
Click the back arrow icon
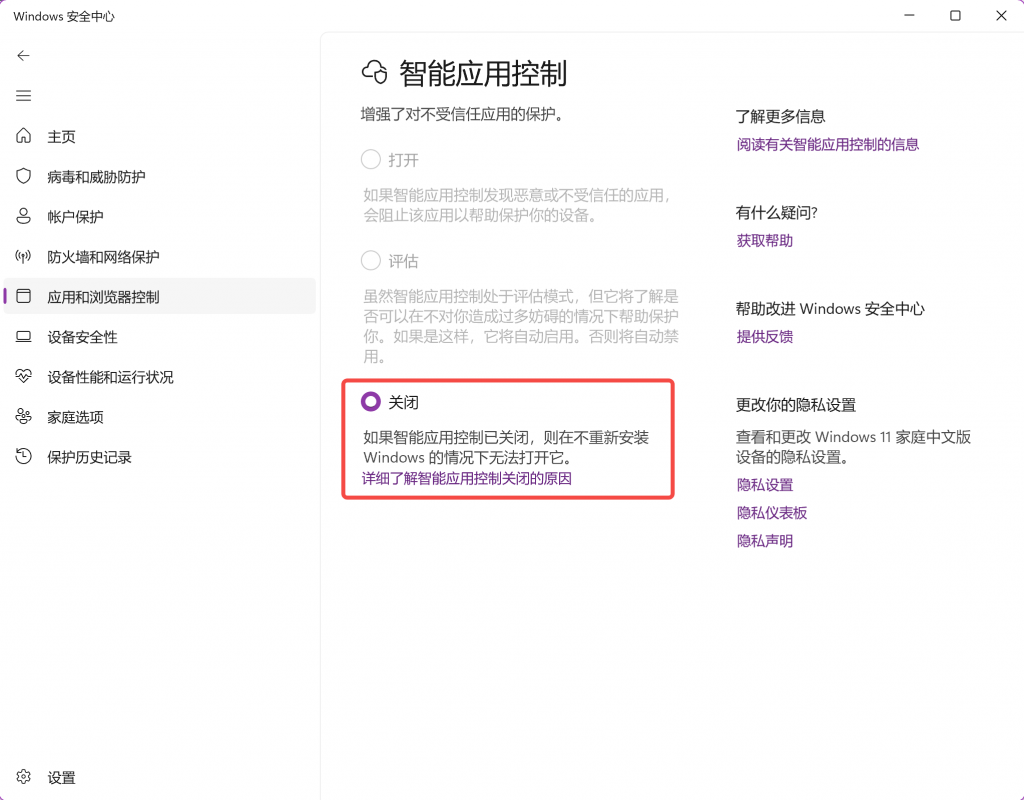point(24,56)
